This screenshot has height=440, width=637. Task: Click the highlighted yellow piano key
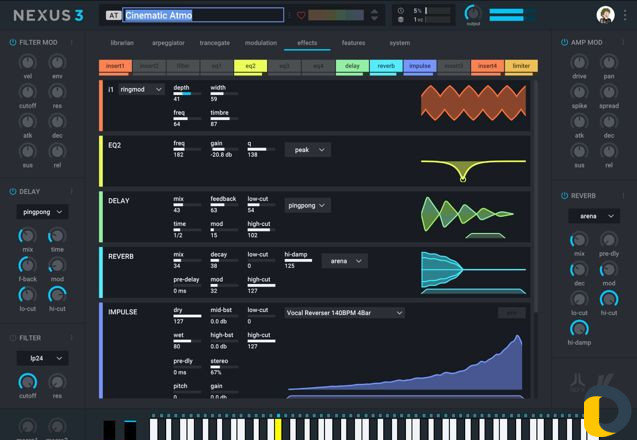278,429
